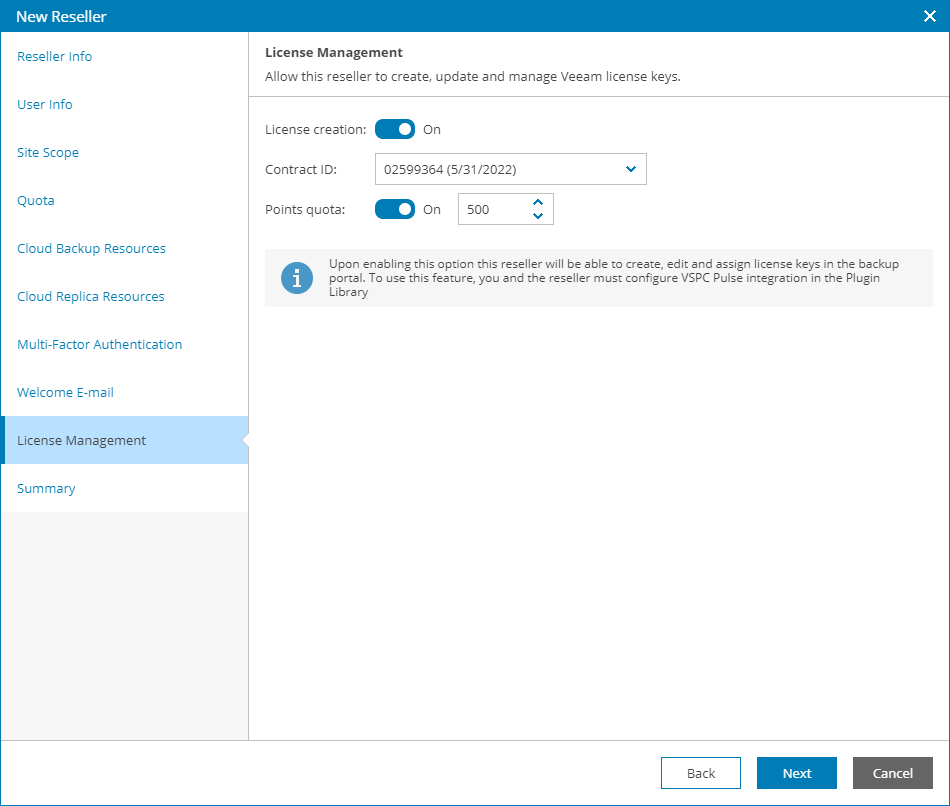This screenshot has width=950, height=806.
Task: Close the New Reseller dialog
Action: tap(929, 16)
